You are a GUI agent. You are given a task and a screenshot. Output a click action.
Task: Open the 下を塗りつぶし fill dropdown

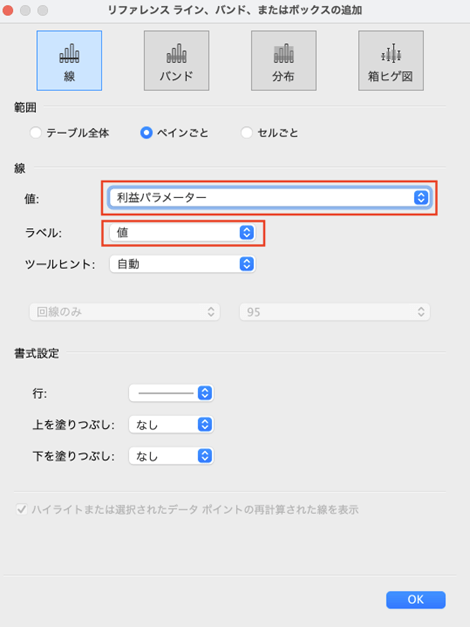point(171,455)
